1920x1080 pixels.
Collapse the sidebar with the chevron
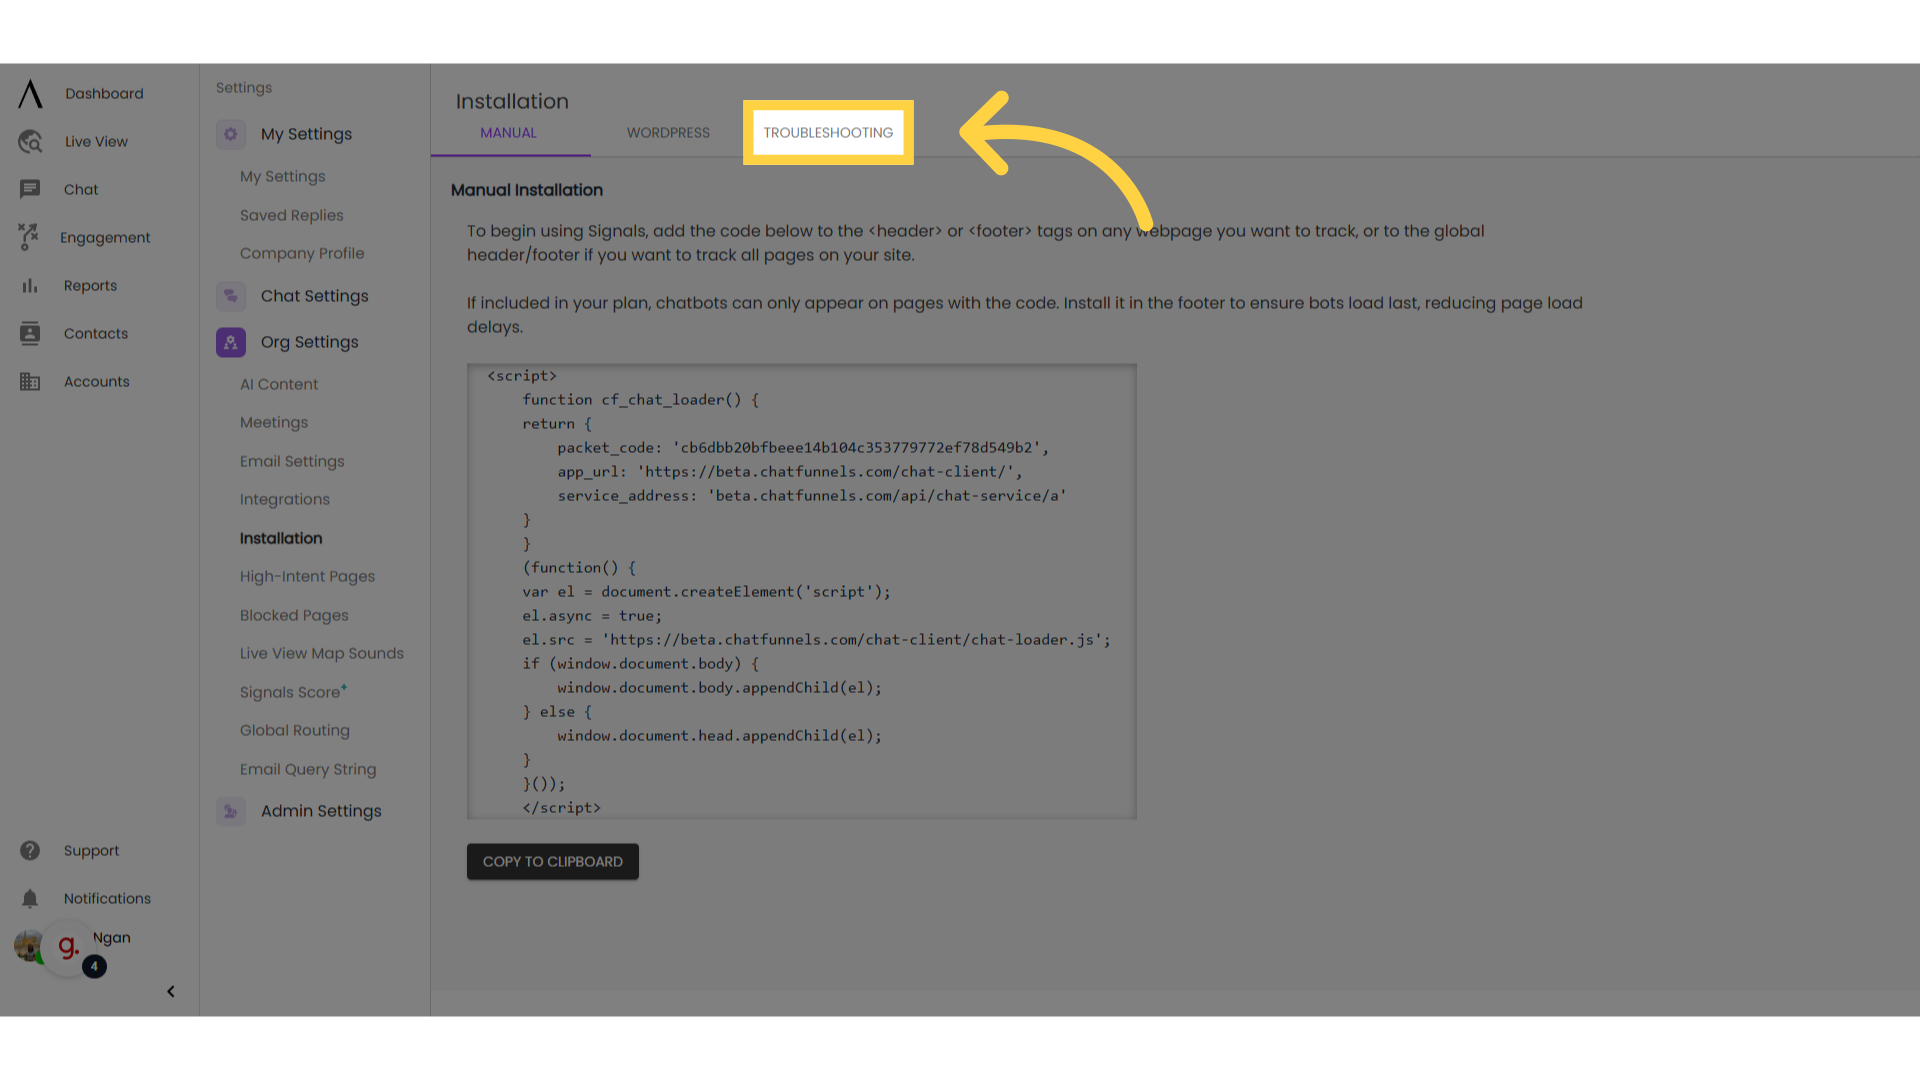[171, 991]
